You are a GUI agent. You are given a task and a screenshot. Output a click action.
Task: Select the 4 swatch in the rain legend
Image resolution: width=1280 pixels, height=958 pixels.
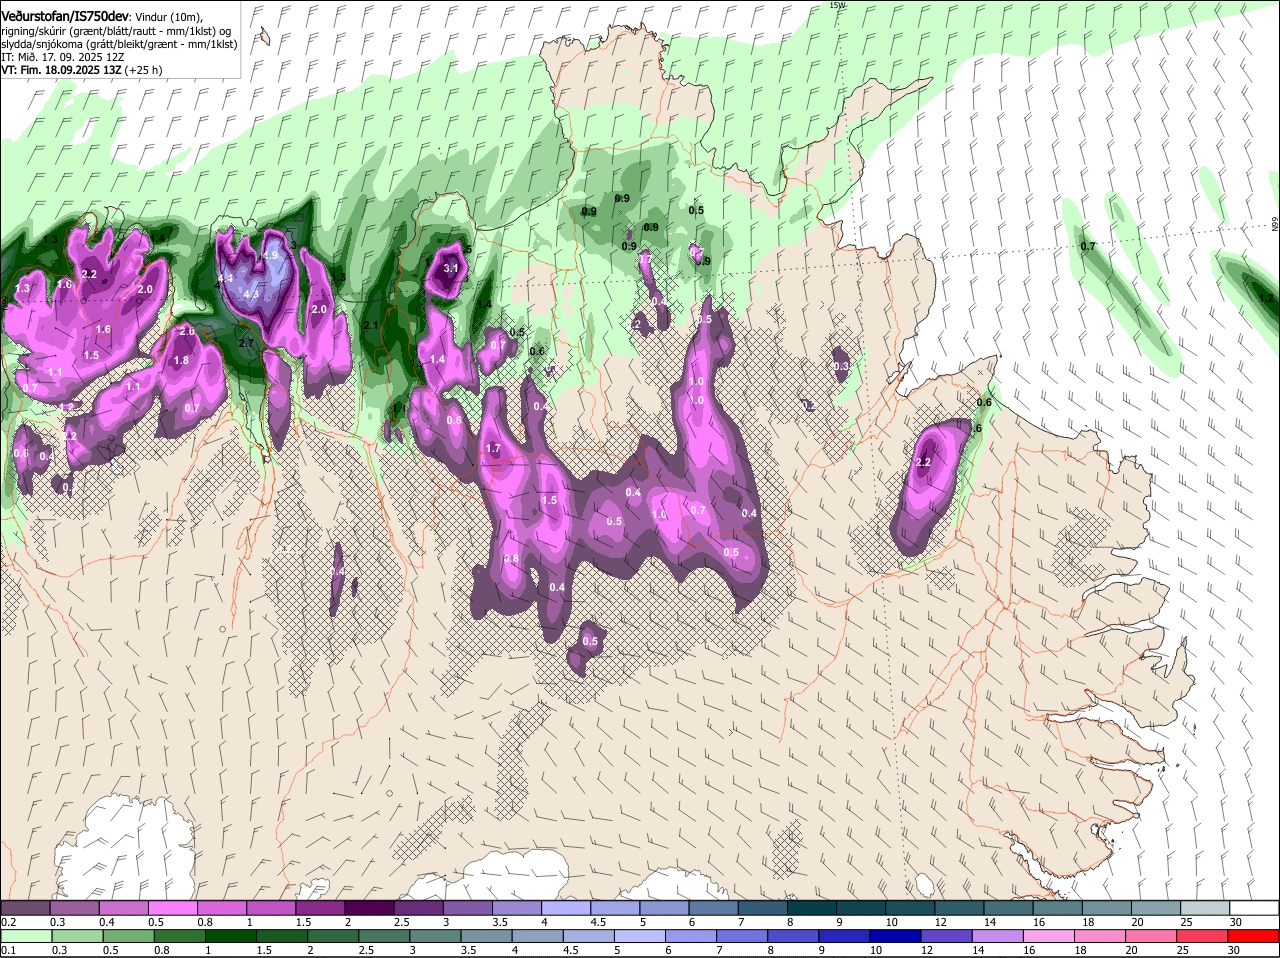click(x=538, y=936)
